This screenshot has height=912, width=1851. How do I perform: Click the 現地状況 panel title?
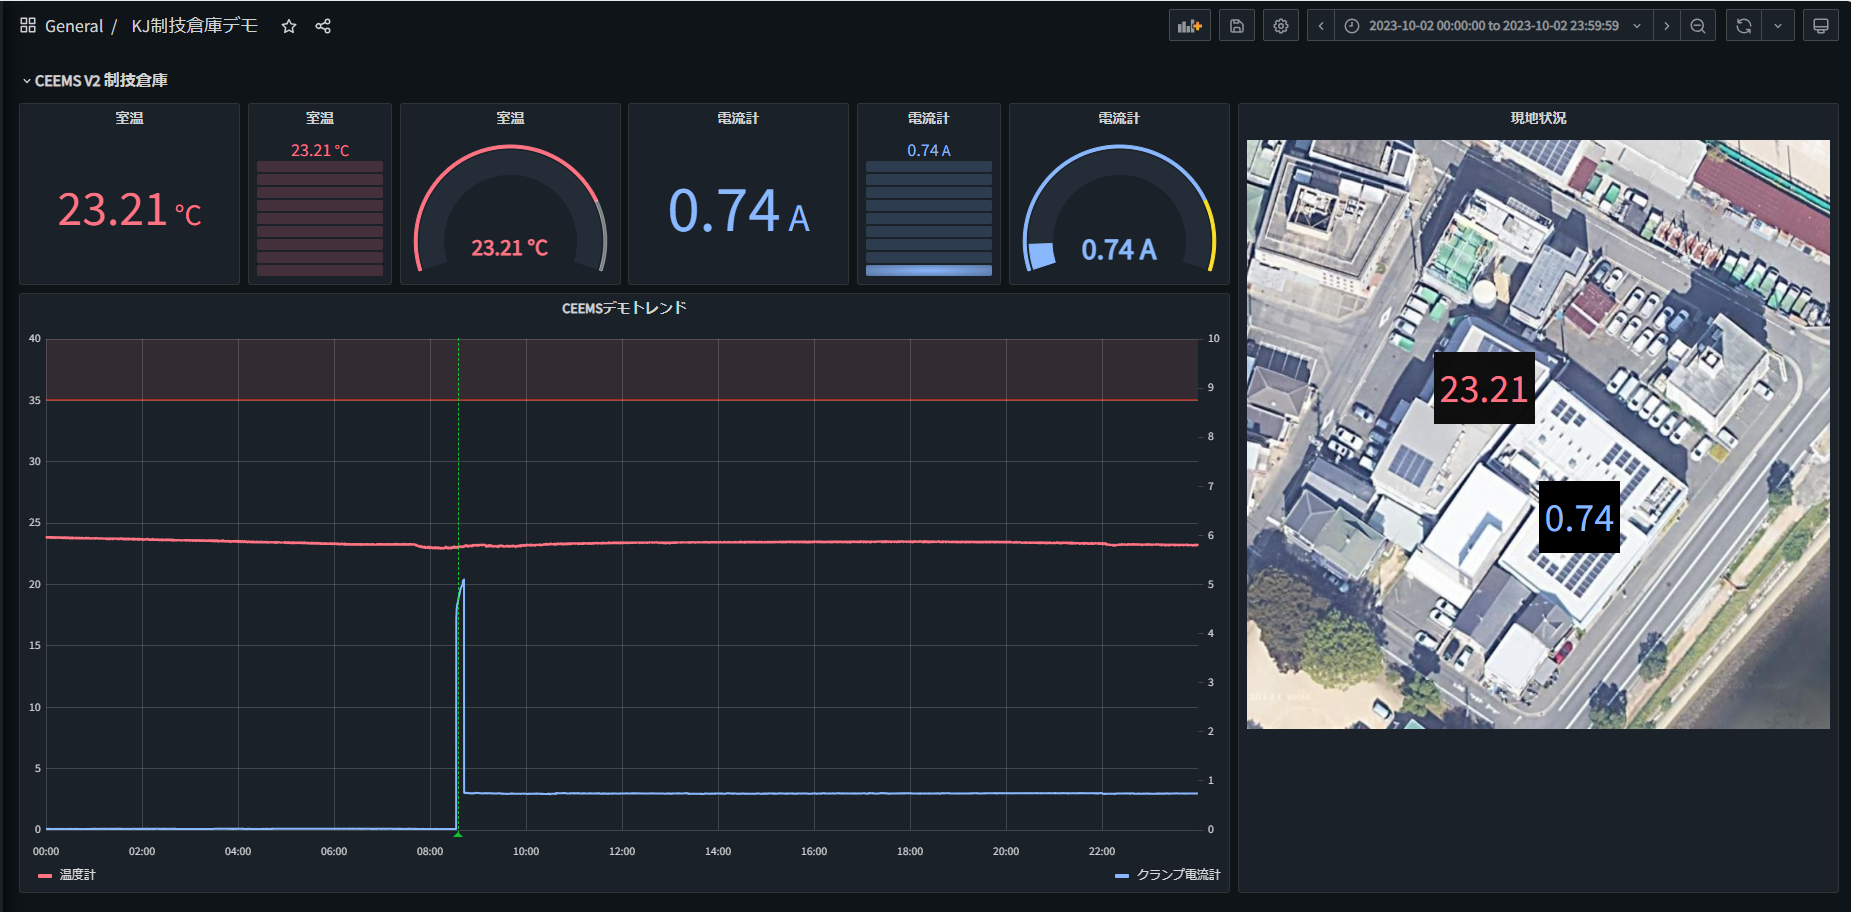1538,118
